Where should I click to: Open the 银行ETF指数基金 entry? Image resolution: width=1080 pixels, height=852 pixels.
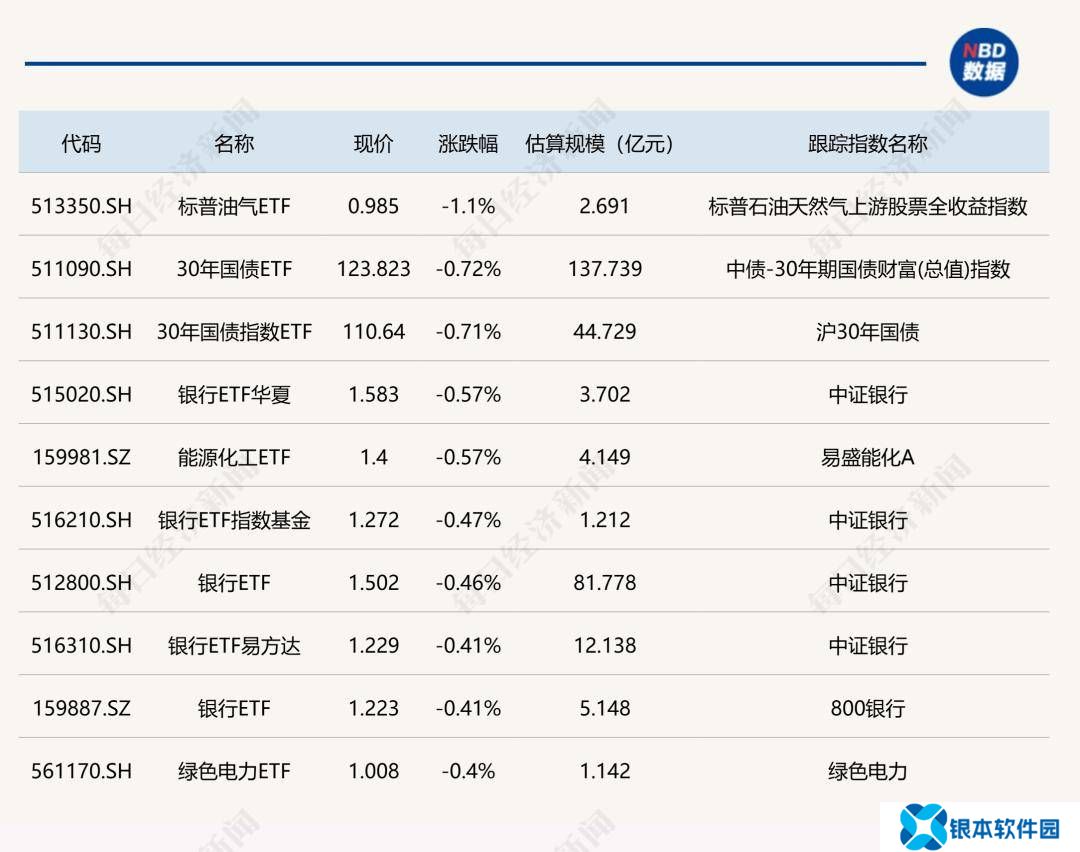click(x=234, y=520)
